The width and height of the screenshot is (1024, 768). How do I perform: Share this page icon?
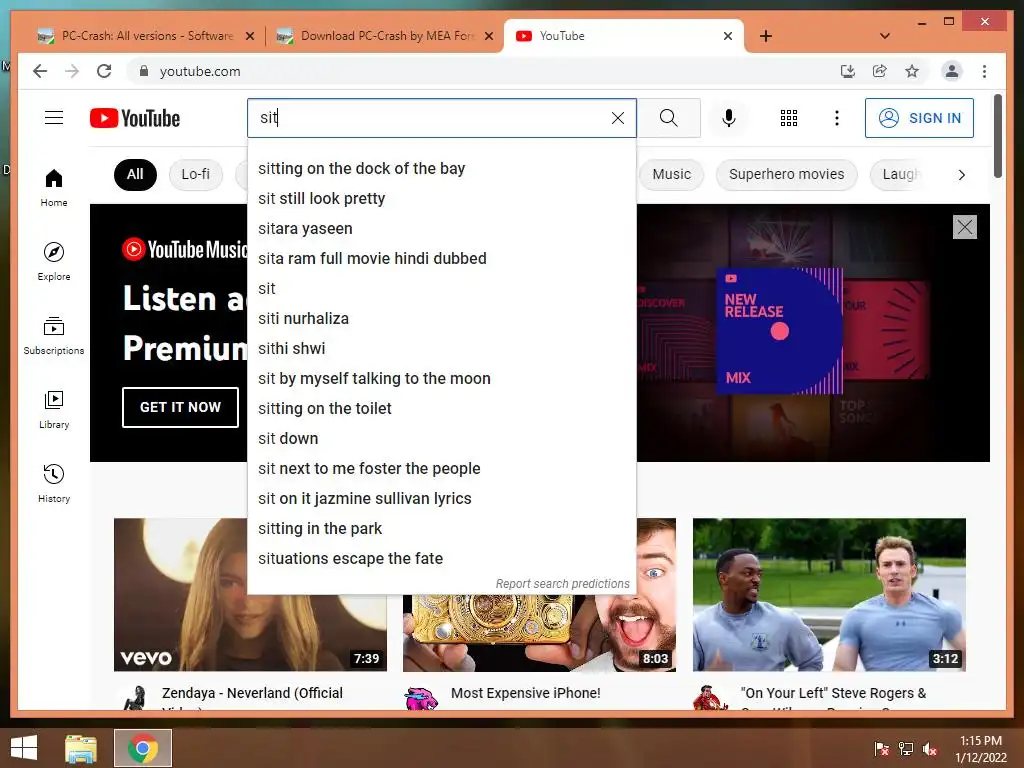click(x=880, y=71)
